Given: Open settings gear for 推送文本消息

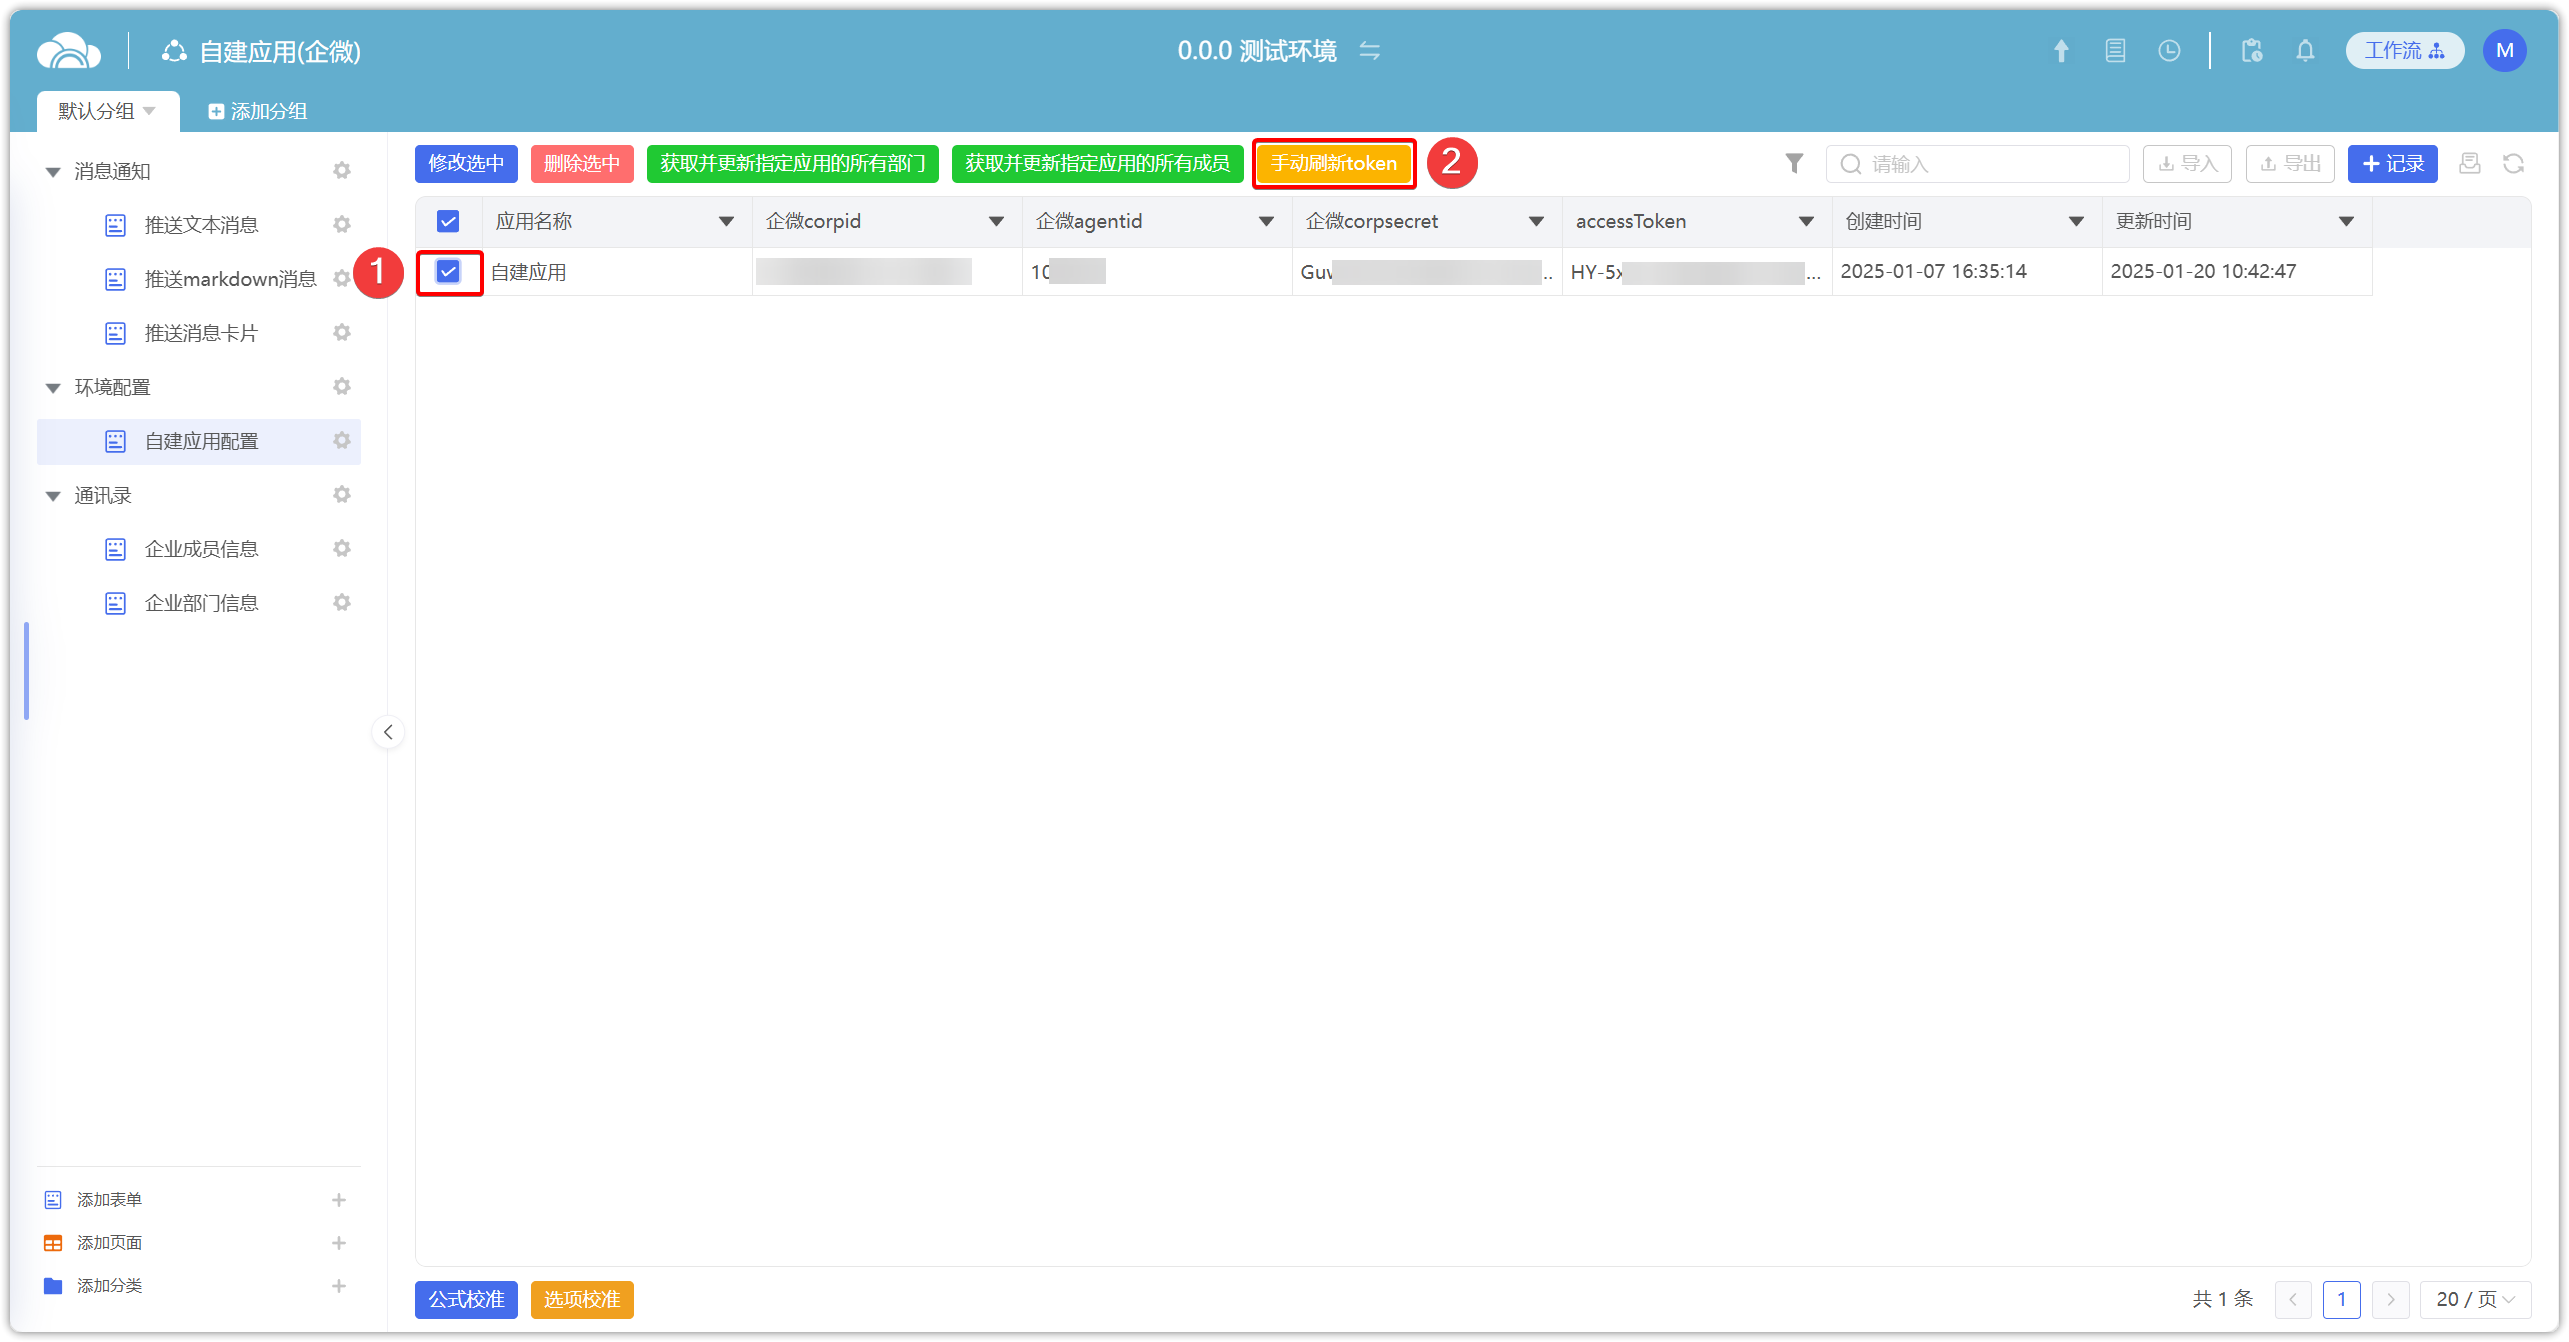Looking at the screenshot, I should pyautogui.click(x=342, y=225).
